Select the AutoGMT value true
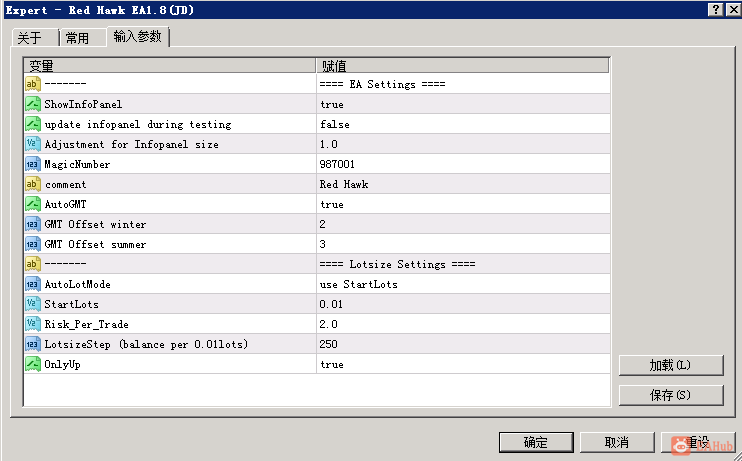742x461 pixels. (332, 204)
